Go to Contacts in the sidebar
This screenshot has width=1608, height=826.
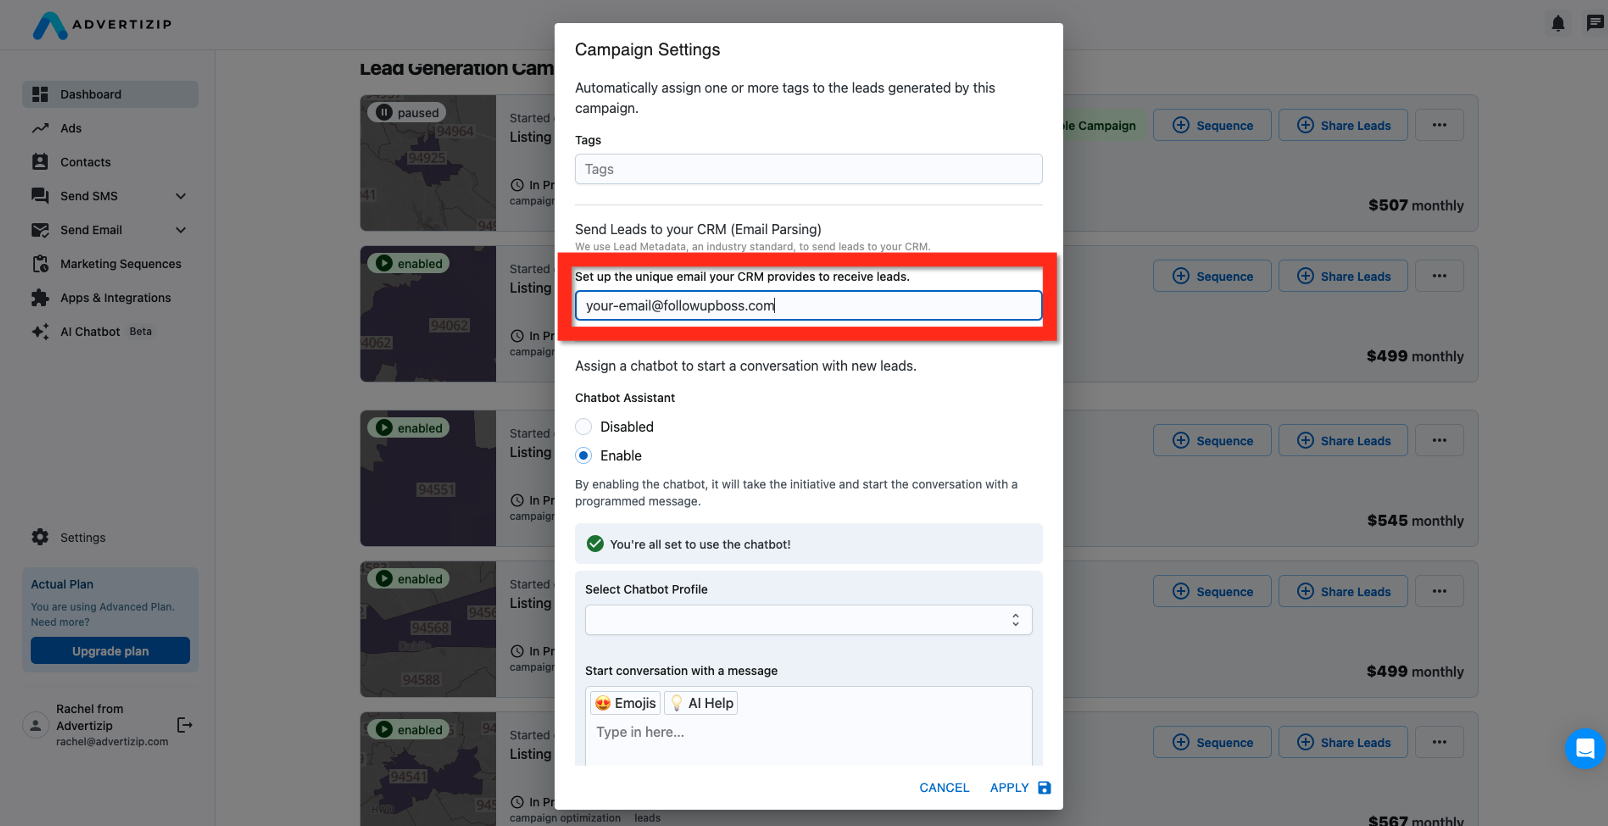pyautogui.click(x=85, y=162)
